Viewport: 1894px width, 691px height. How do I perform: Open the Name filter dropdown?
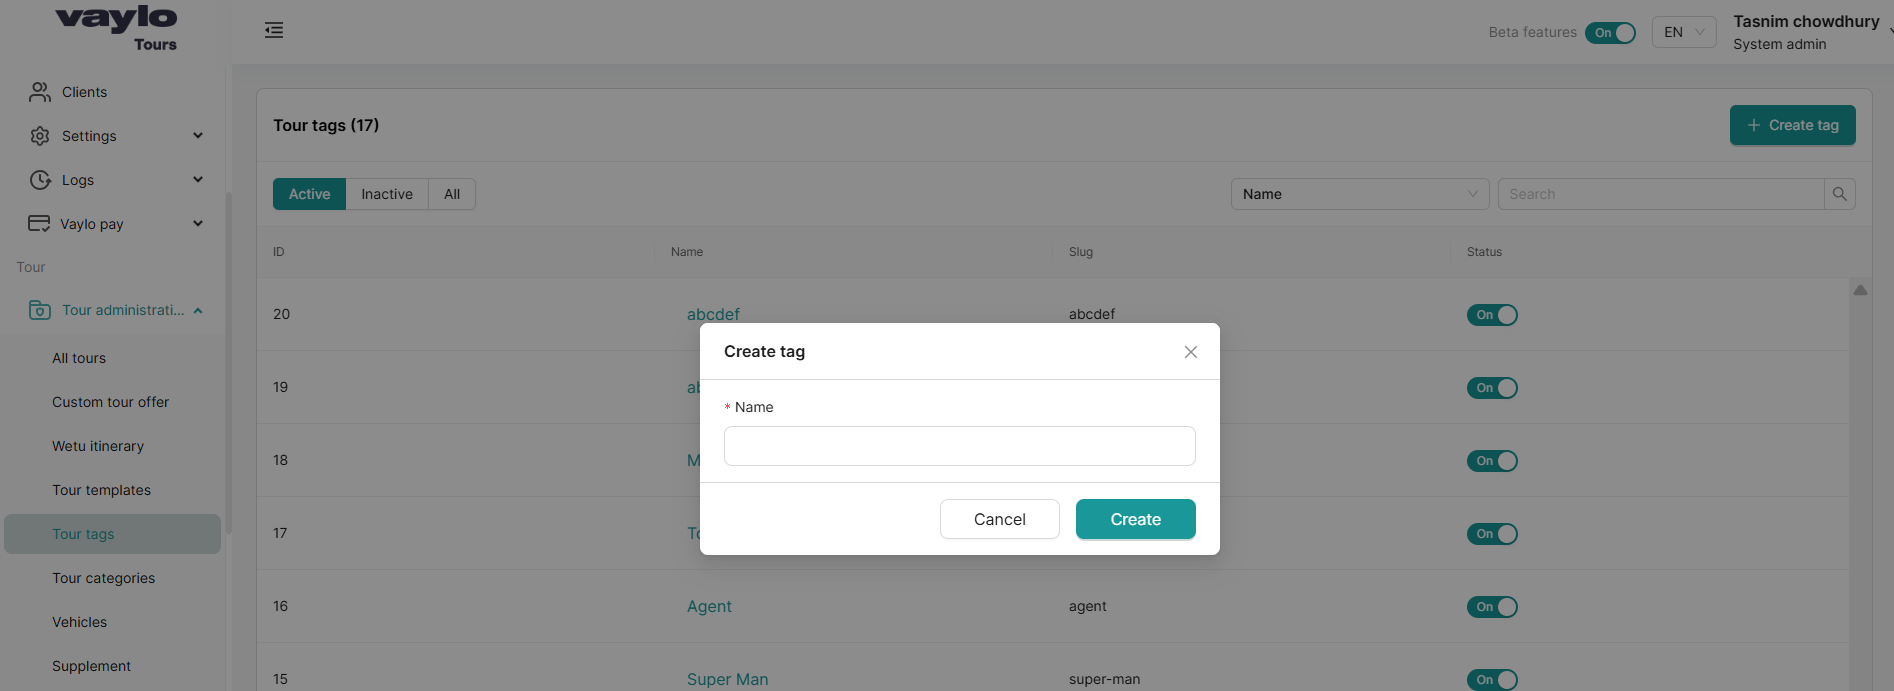(x=1359, y=194)
